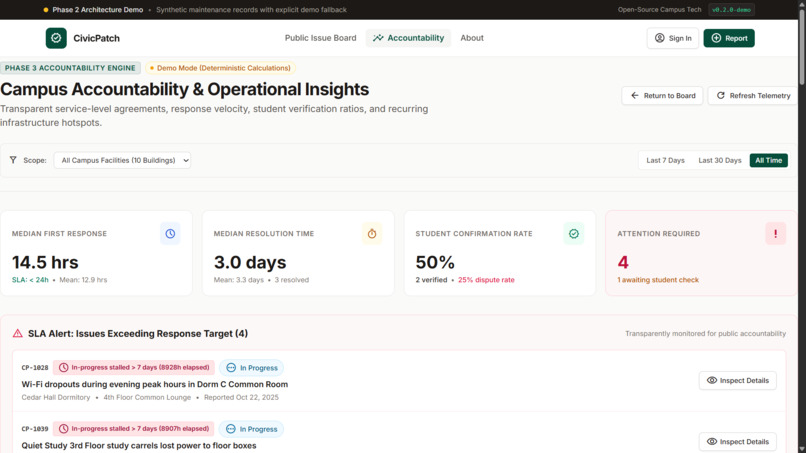Viewport: 806px width, 453px height.
Task: Click the CivicPatch brand name
Action: click(96, 38)
